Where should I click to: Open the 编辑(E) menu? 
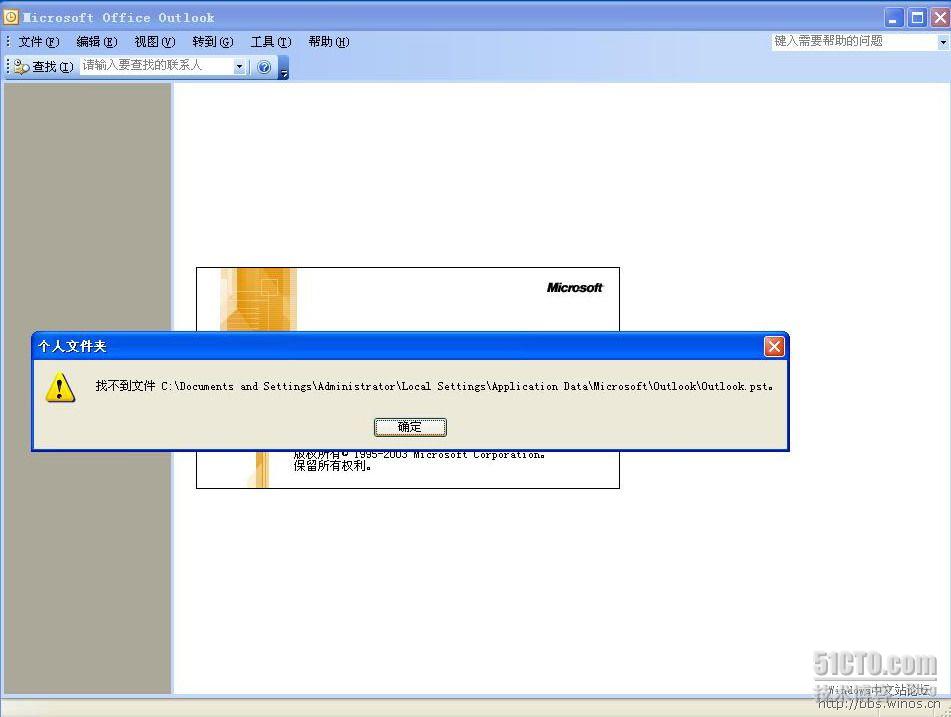pos(96,42)
